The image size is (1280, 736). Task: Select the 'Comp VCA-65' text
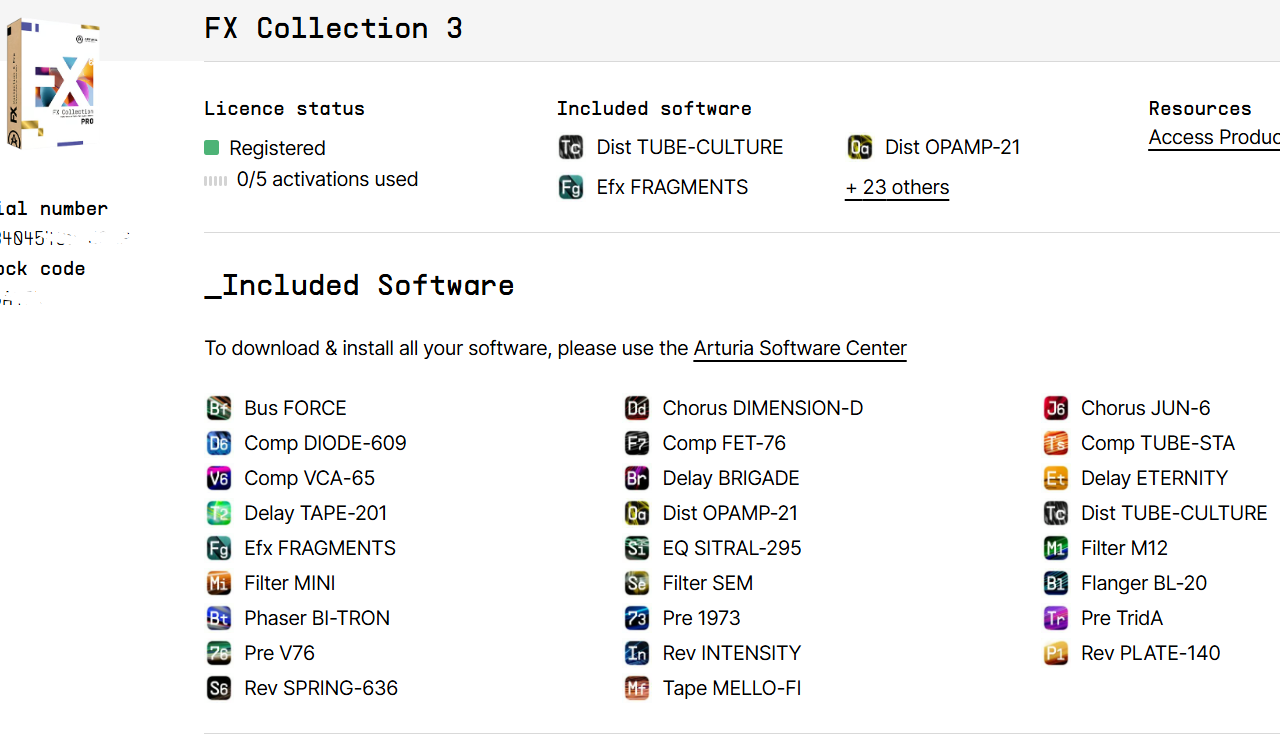(x=309, y=478)
